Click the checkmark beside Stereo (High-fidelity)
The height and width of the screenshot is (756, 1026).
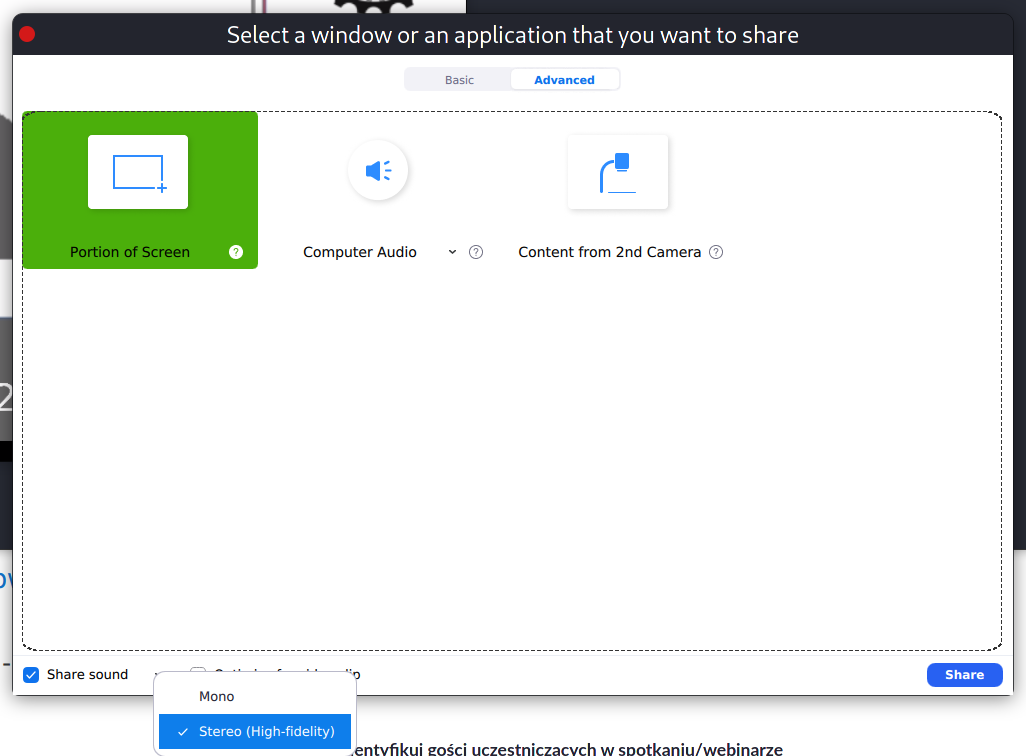(x=183, y=732)
